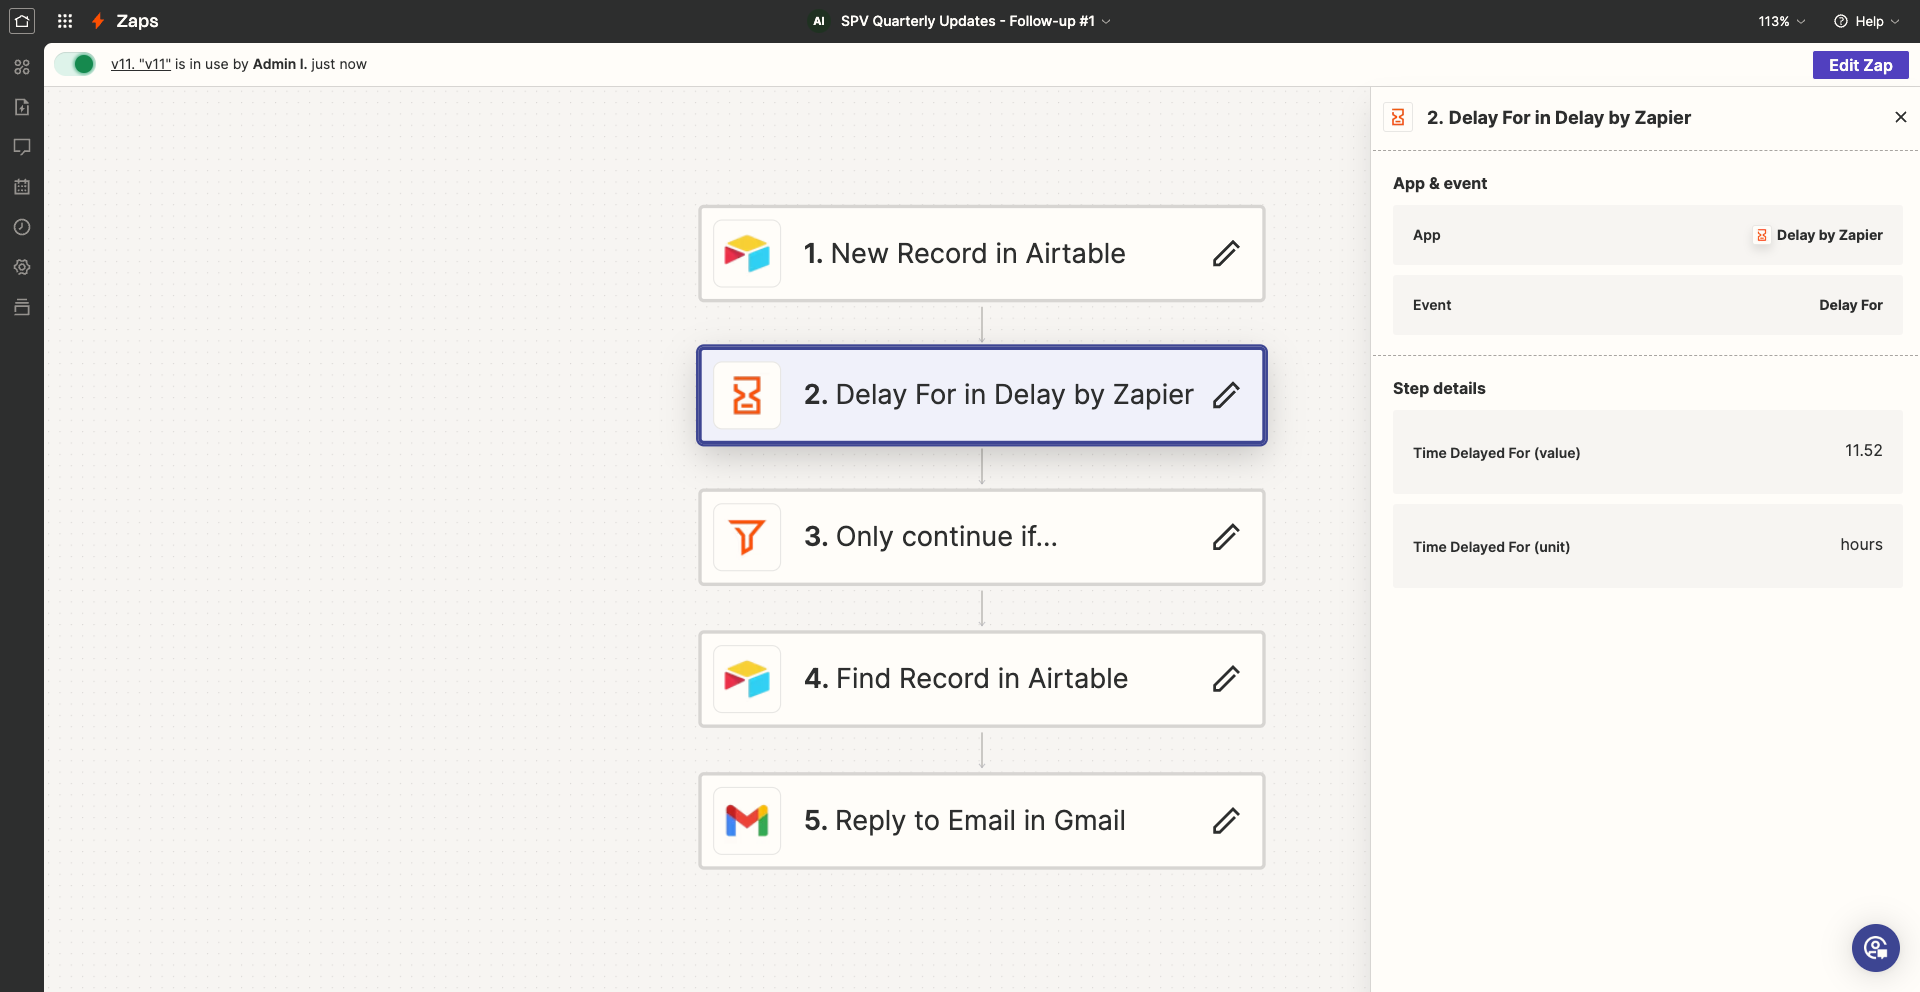
Task: Open the v11 version link
Action: pyautogui.click(x=141, y=64)
